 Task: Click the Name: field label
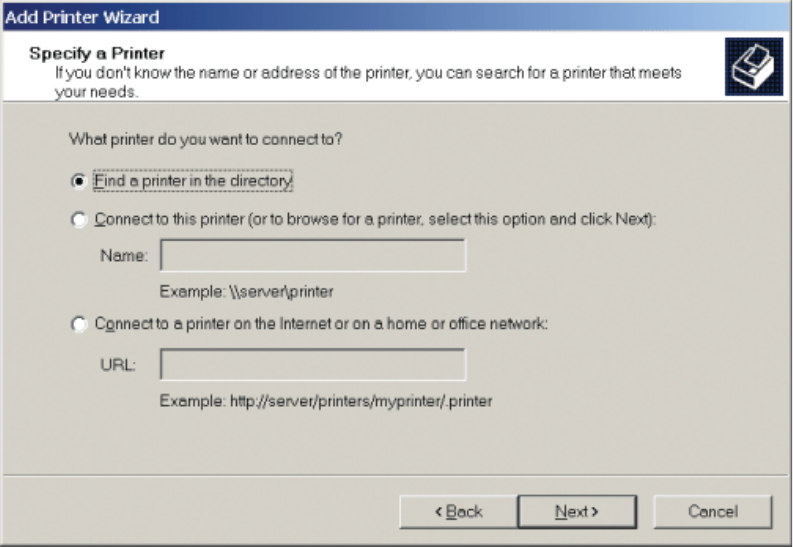tap(124, 256)
